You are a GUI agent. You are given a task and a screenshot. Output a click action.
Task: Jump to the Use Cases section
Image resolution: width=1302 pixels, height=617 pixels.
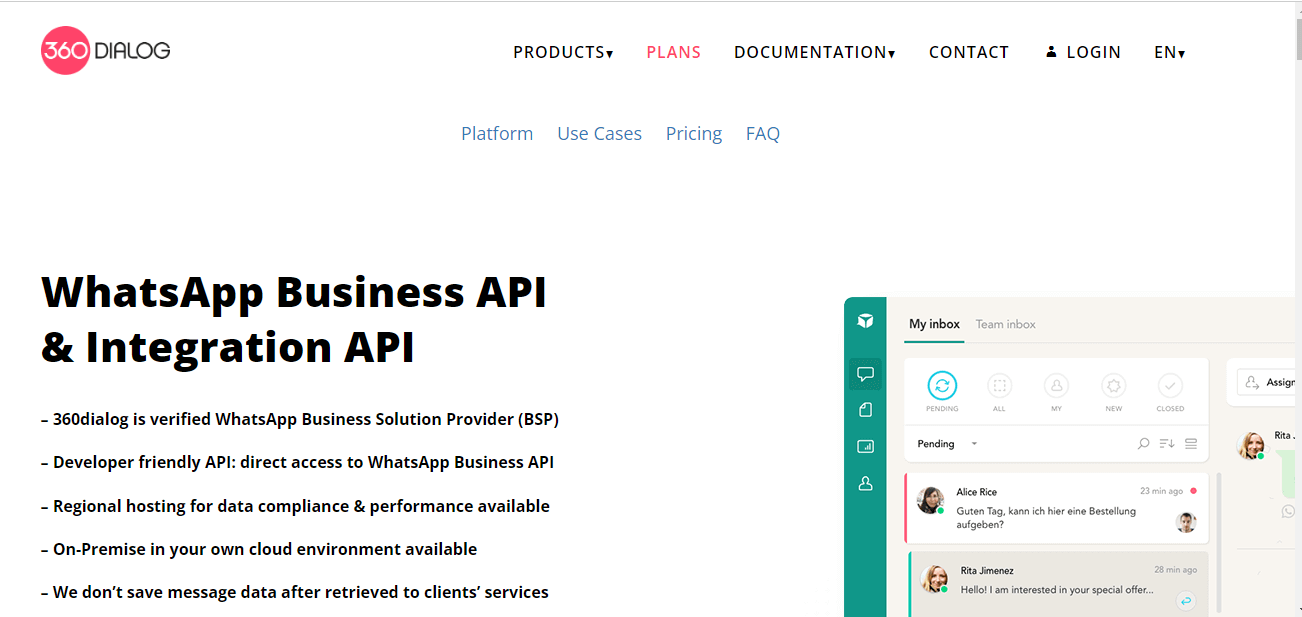click(599, 133)
